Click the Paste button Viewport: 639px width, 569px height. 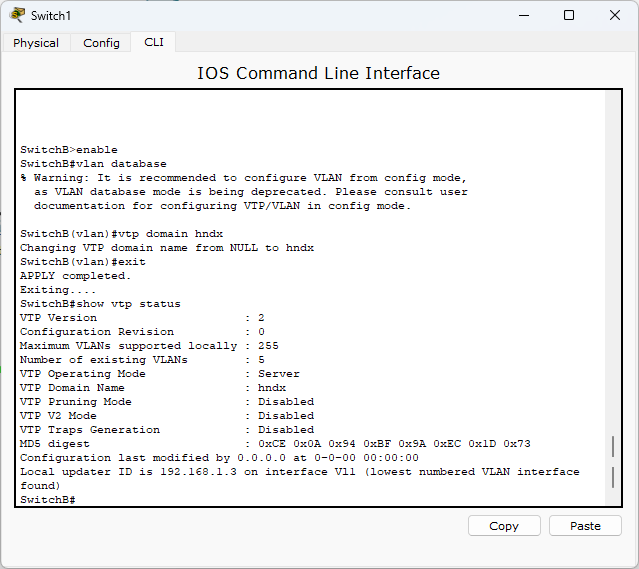click(x=585, y=526)
